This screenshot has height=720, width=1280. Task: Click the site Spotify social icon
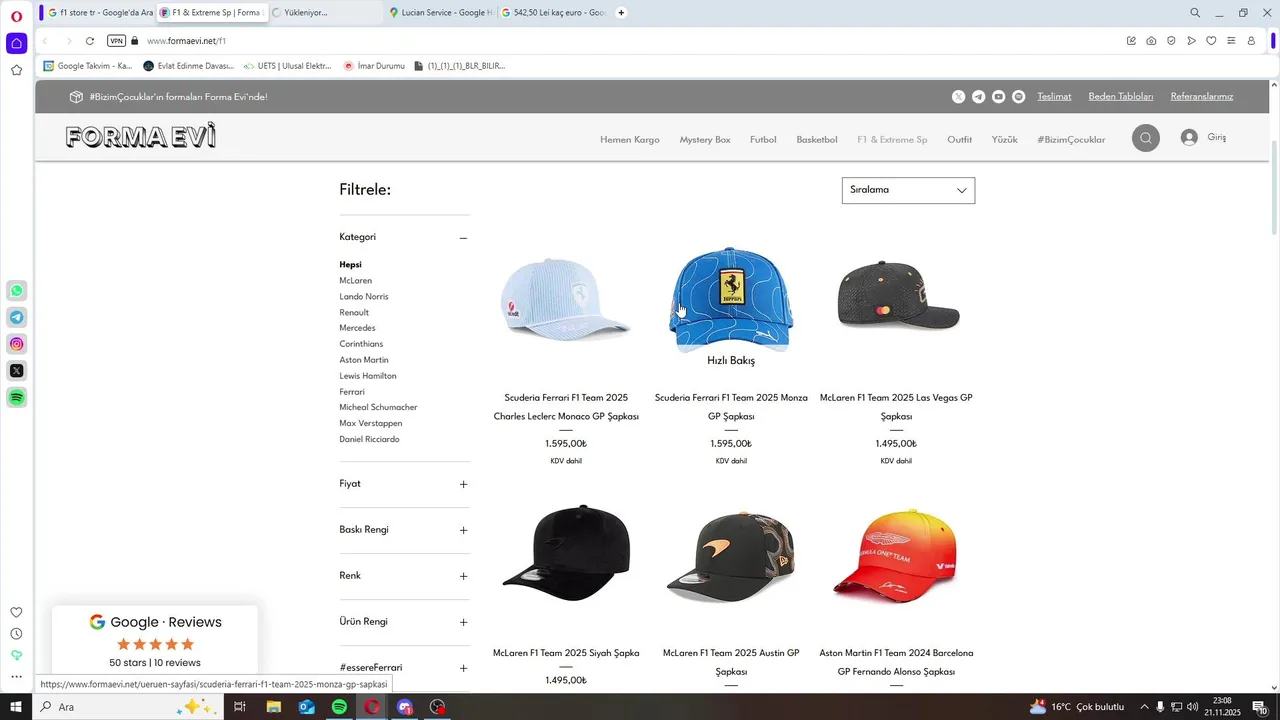click(1019, 97)
